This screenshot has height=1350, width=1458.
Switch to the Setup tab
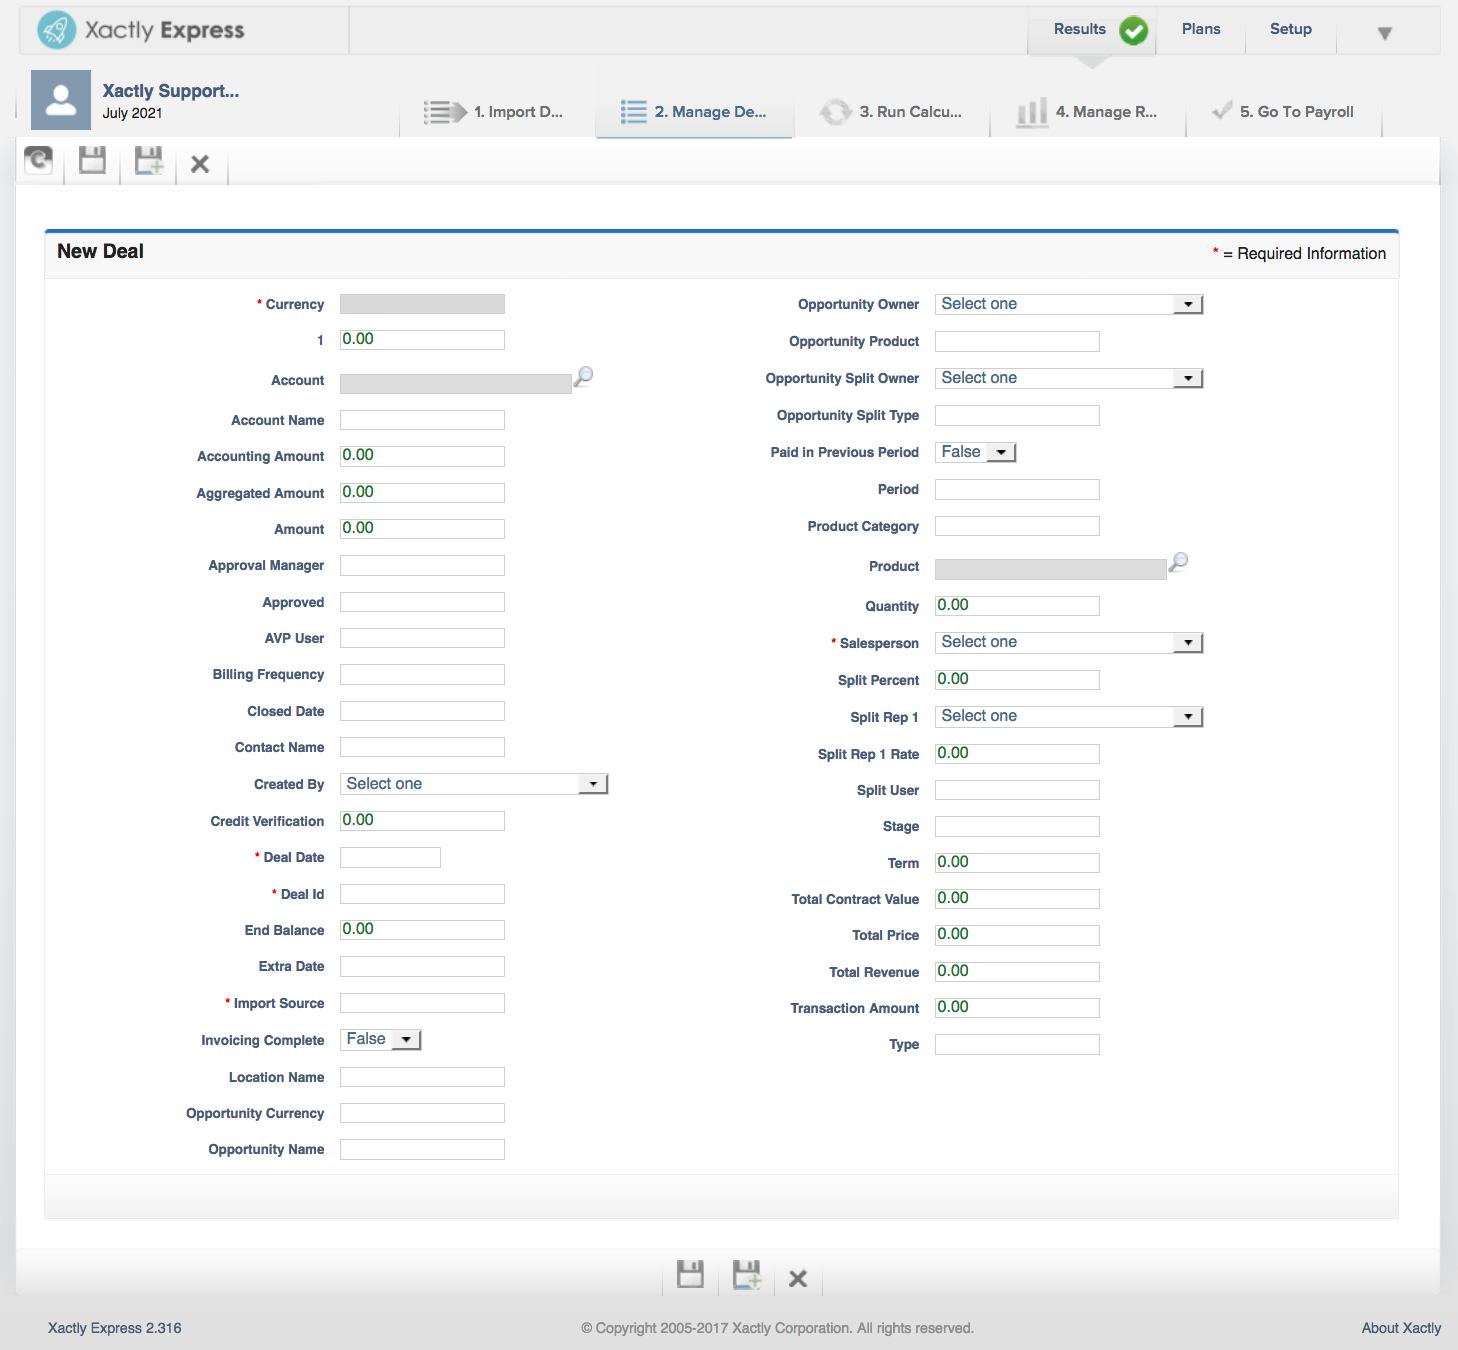[x=1291, y=29]
